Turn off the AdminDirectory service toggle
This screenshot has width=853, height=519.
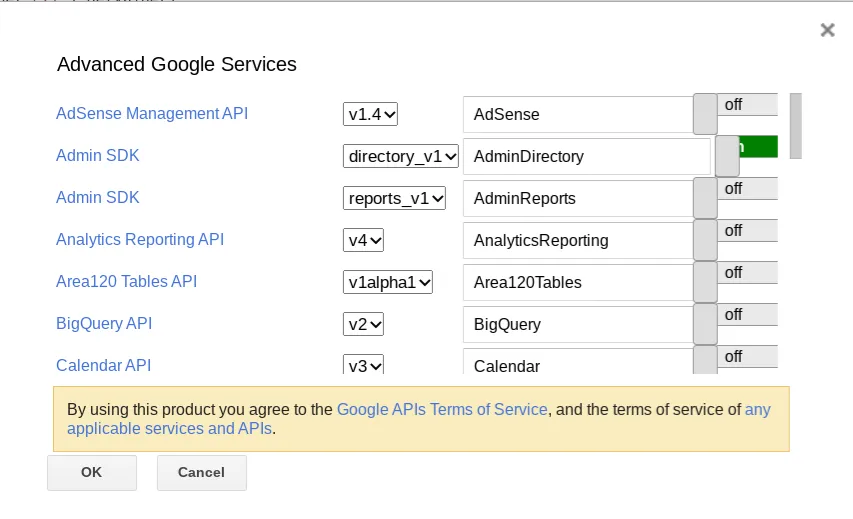(747, 147)
